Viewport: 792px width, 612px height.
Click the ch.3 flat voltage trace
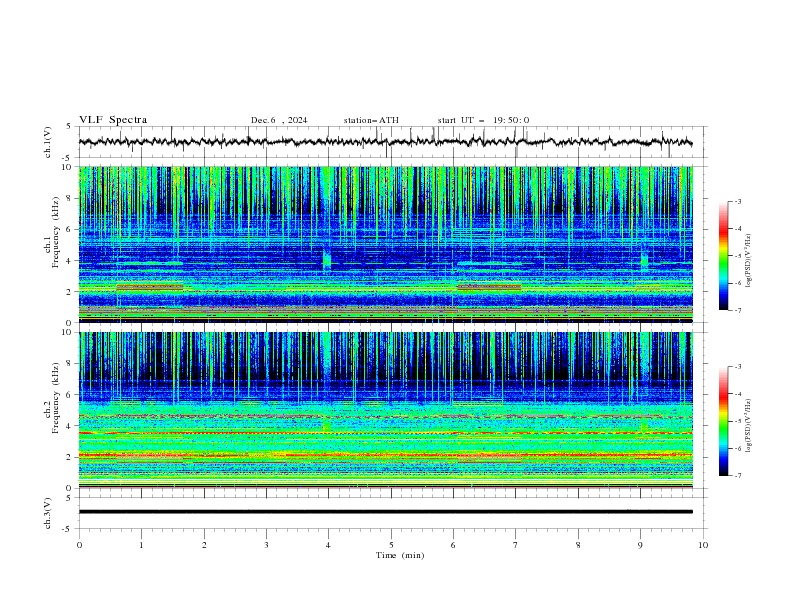tap(385, 512)
